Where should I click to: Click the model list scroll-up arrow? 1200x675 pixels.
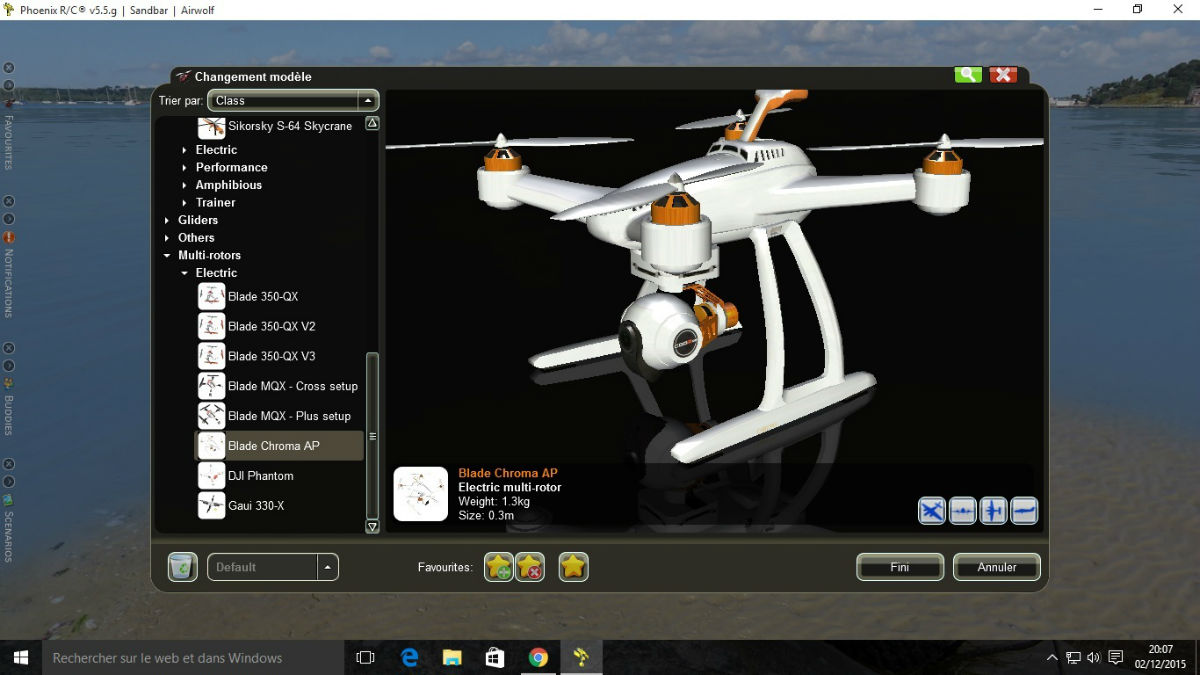[x=372, y=124]
